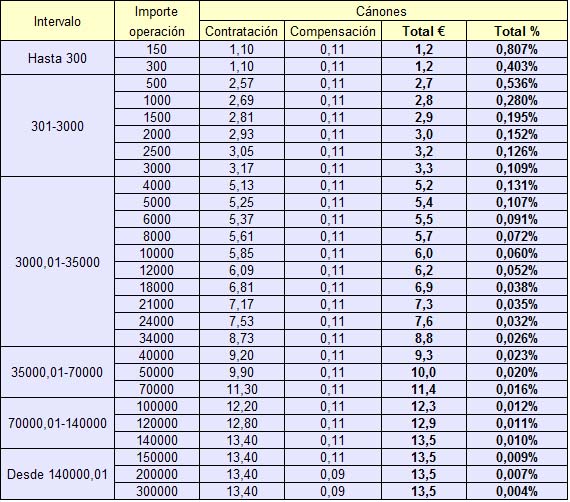Click the 8000 importe cell

pos(157,236)
